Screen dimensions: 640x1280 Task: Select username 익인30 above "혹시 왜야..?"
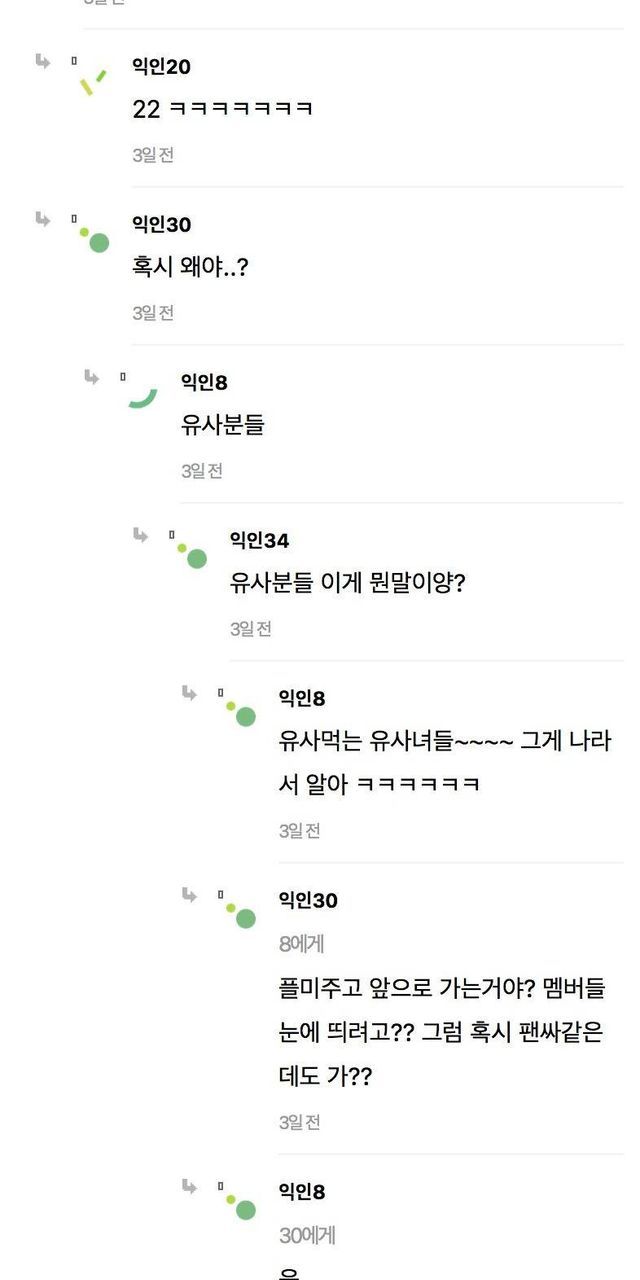pyautogui.click(x=161, y=225)
